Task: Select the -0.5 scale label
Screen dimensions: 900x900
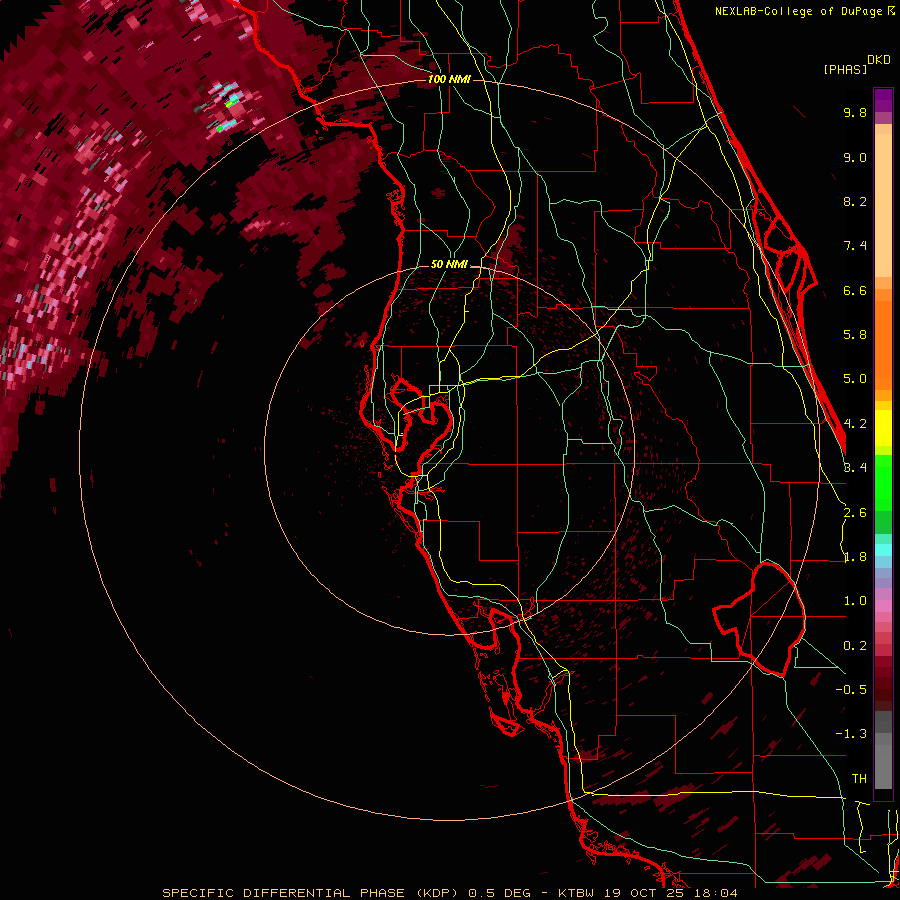Action: [x=851, y=690]
